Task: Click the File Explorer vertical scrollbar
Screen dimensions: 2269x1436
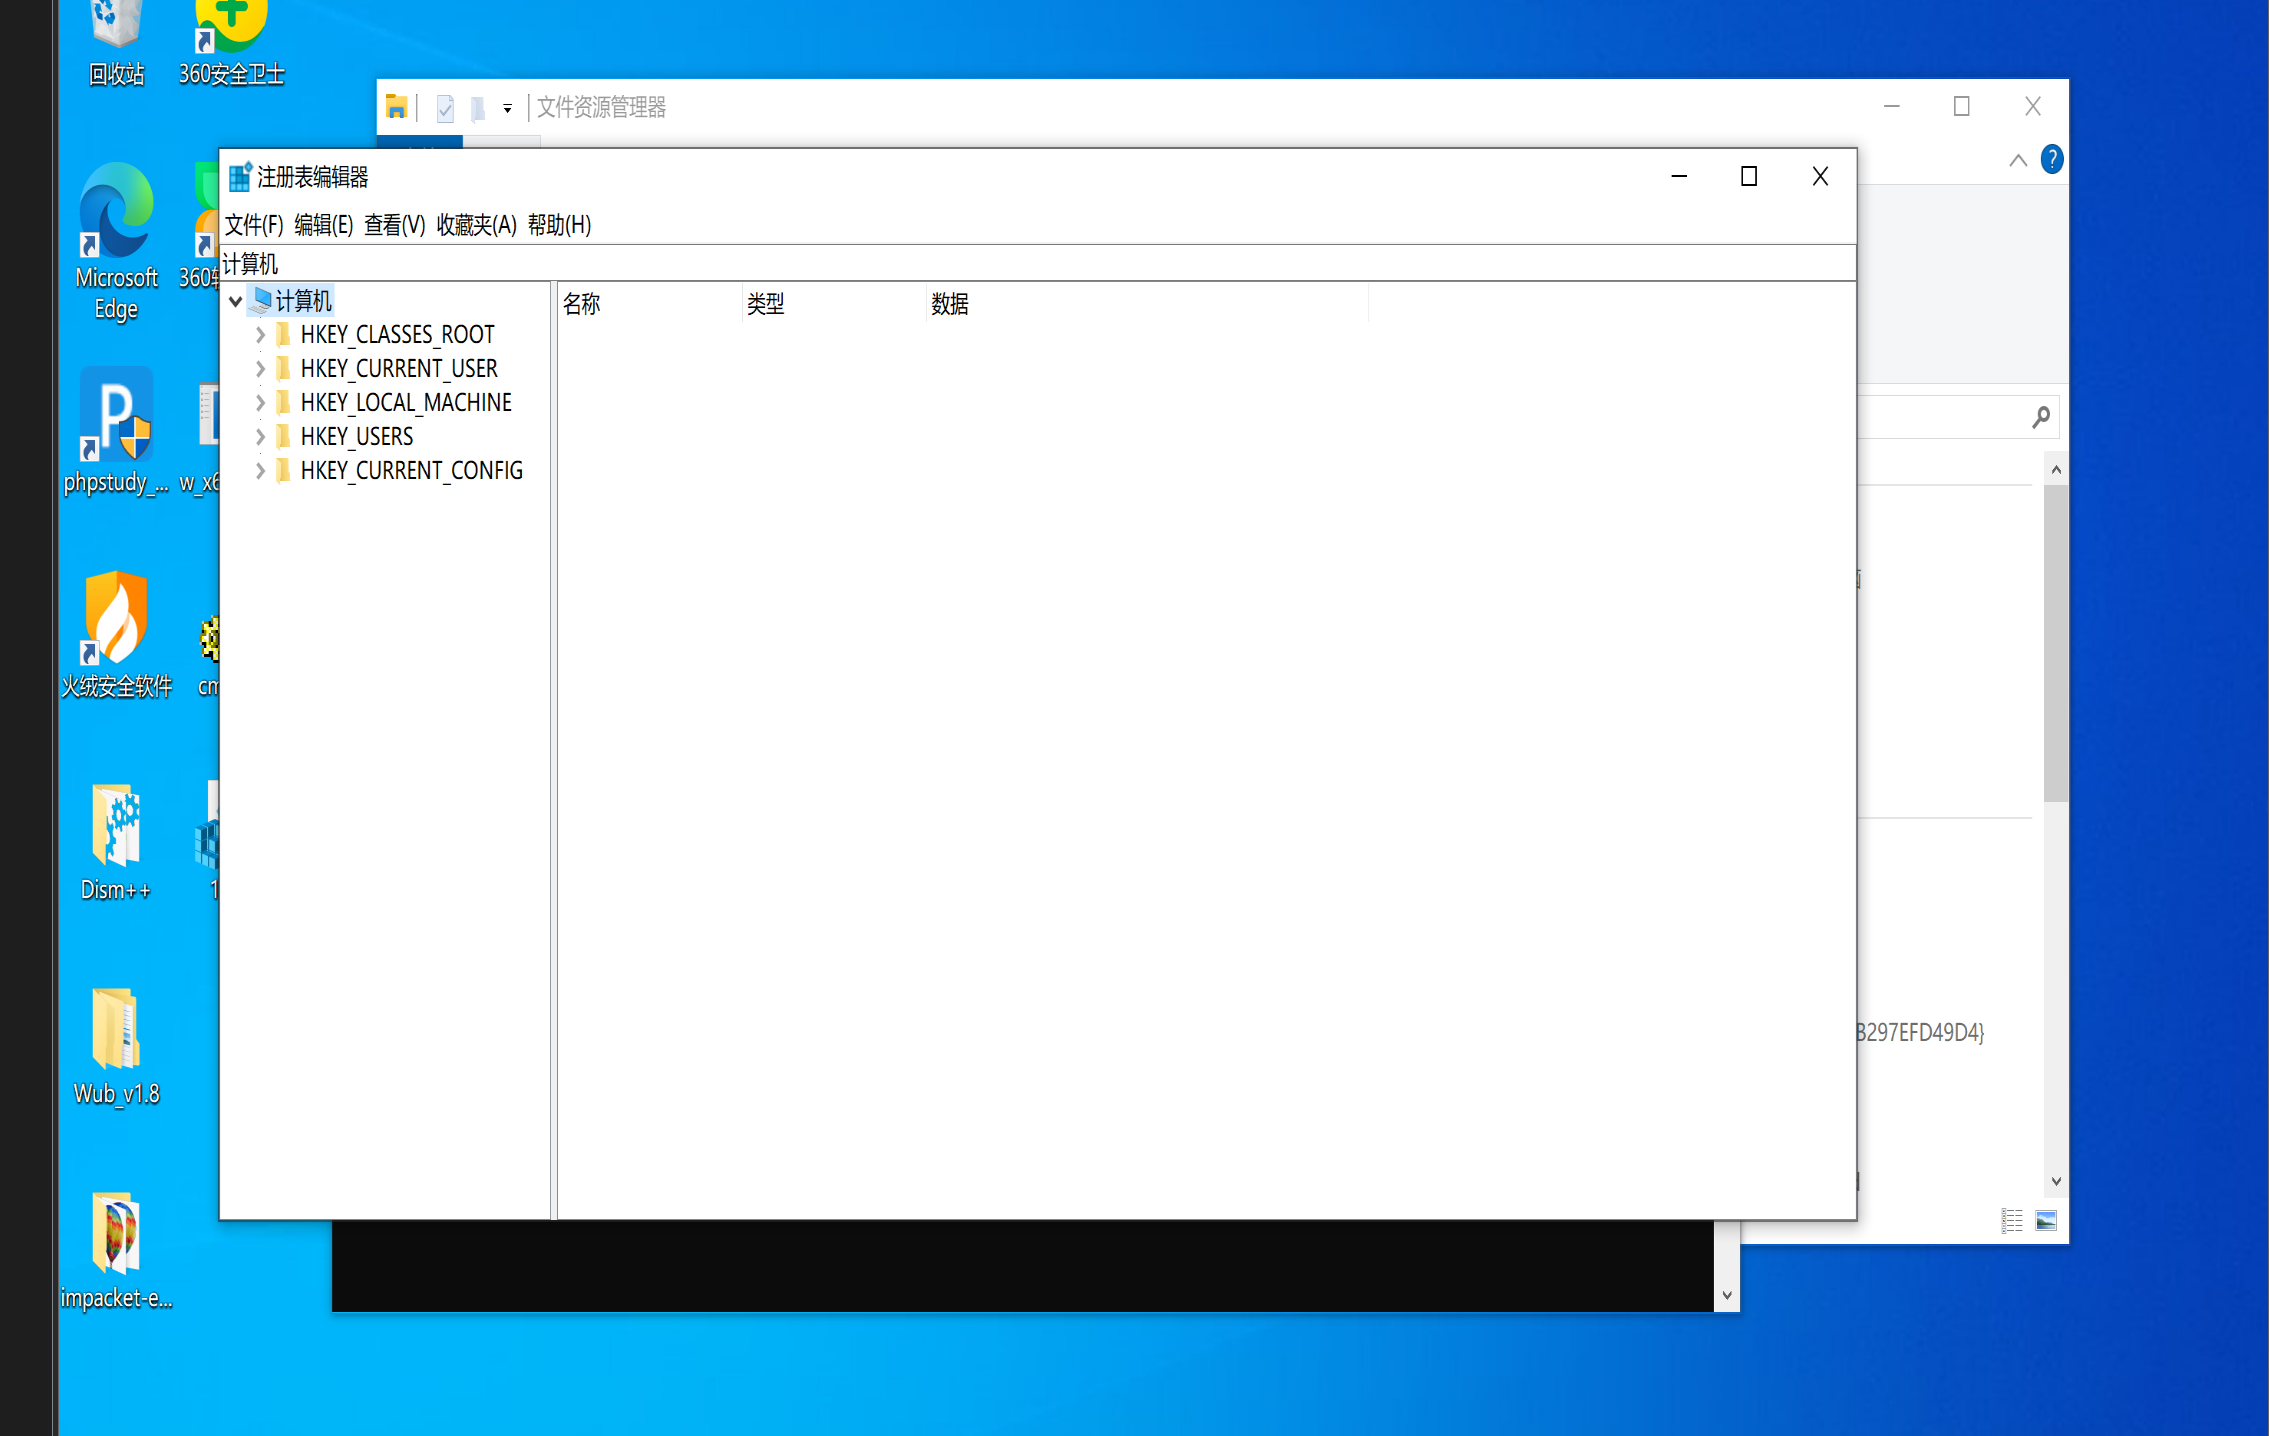Action: point(2055,640)
